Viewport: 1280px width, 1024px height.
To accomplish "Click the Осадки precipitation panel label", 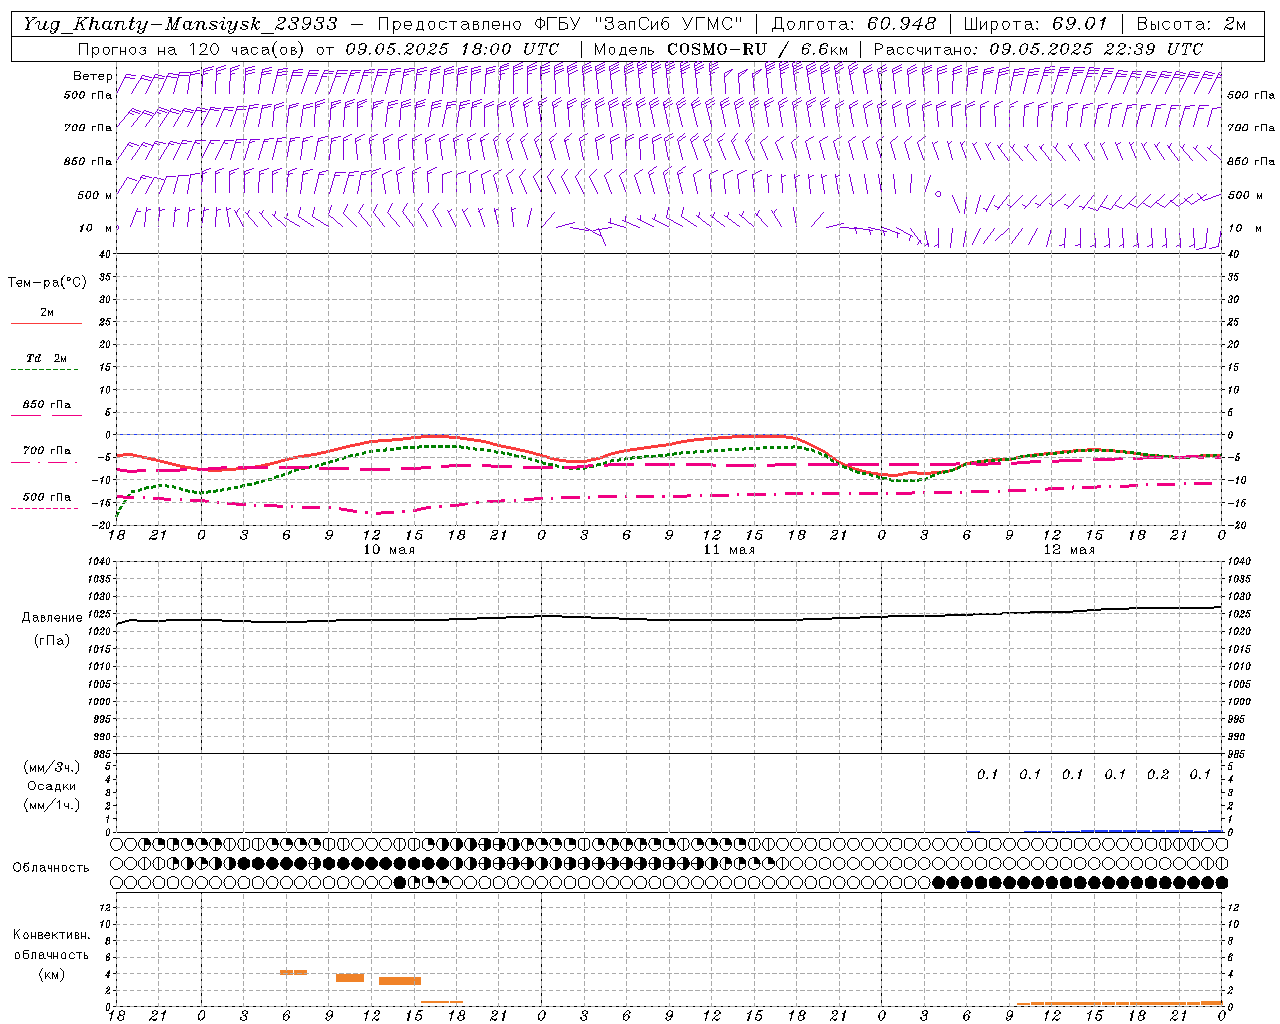I will 52,786.
